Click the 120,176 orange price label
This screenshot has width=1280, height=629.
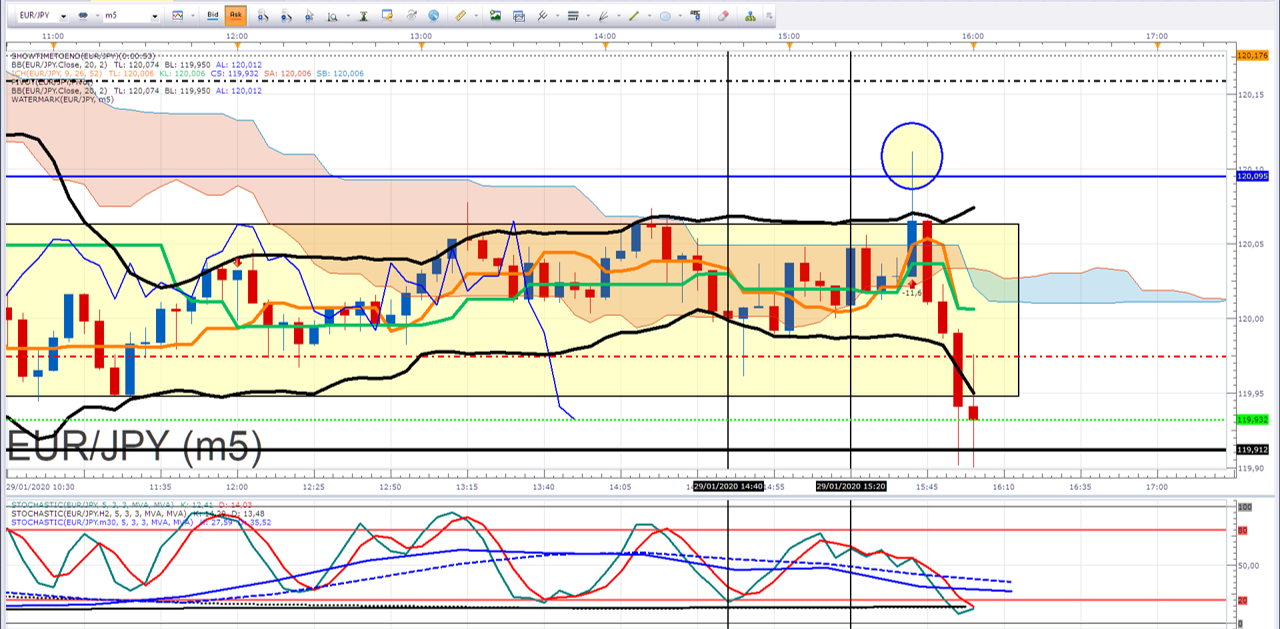(1253, 55)
